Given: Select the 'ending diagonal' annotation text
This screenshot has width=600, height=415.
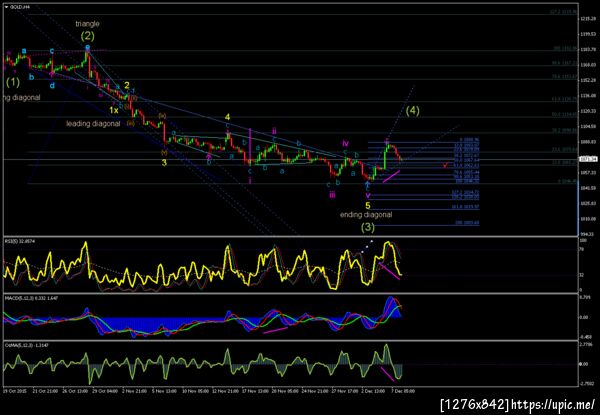Looking at the screenshot, I should coord(366,215).
